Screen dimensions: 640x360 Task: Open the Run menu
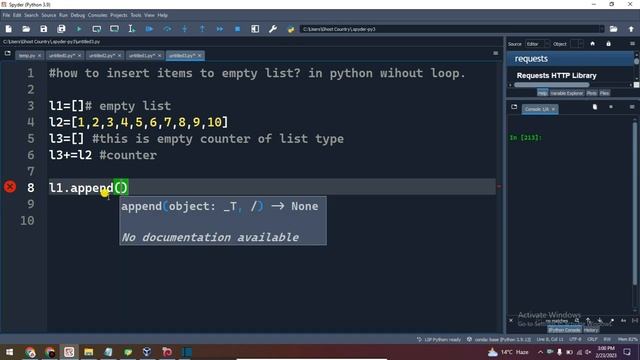coord(63,15)
